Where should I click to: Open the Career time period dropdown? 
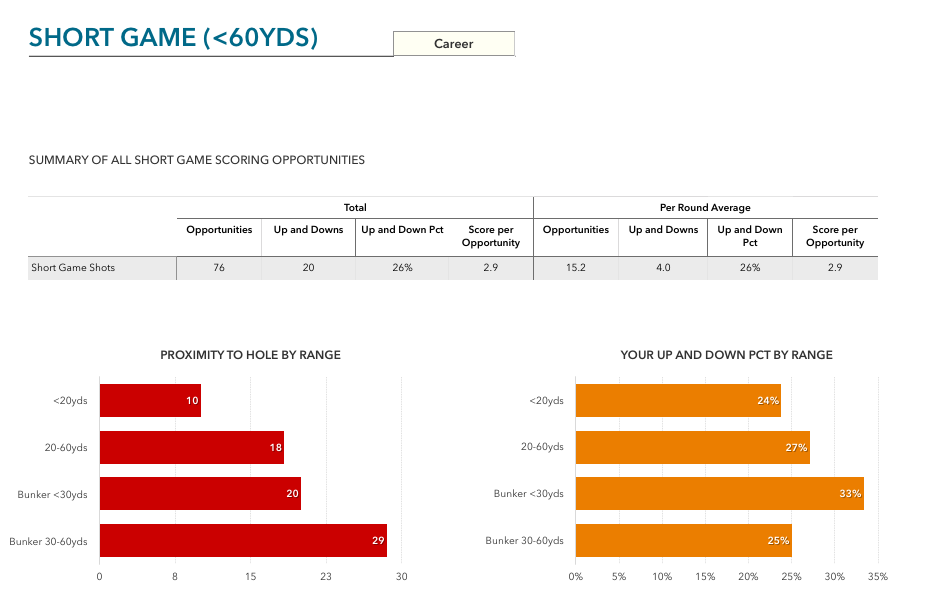454,44
